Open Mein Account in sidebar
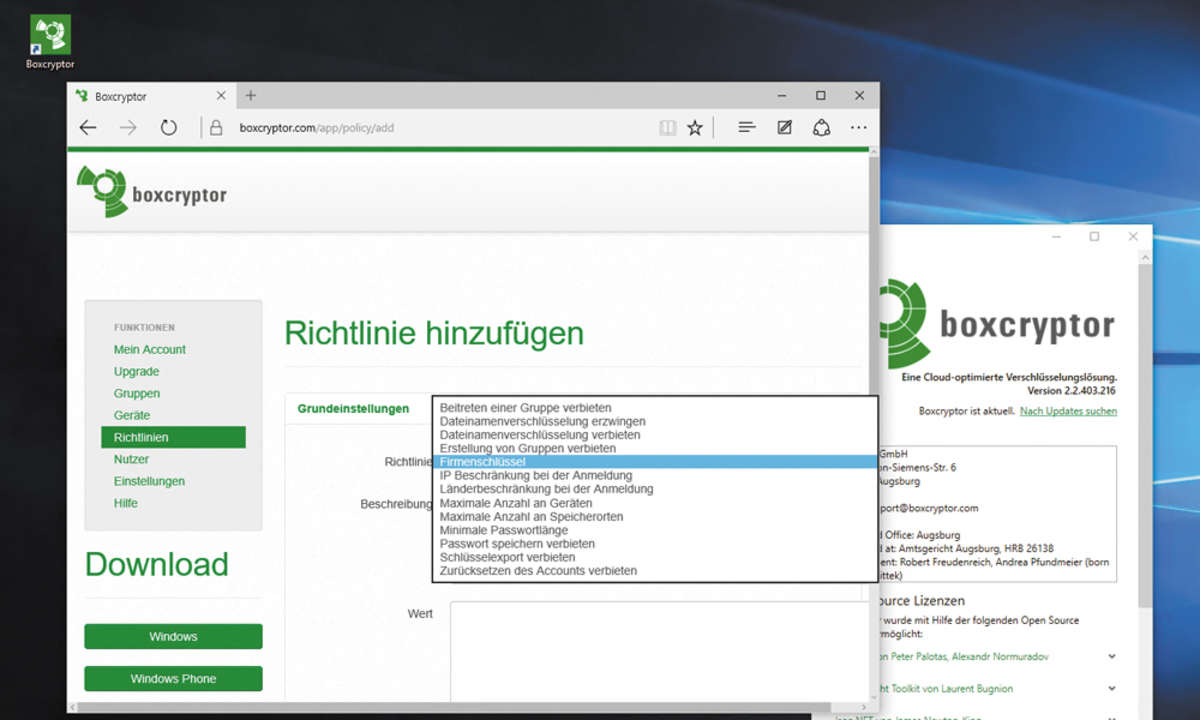 150,349
